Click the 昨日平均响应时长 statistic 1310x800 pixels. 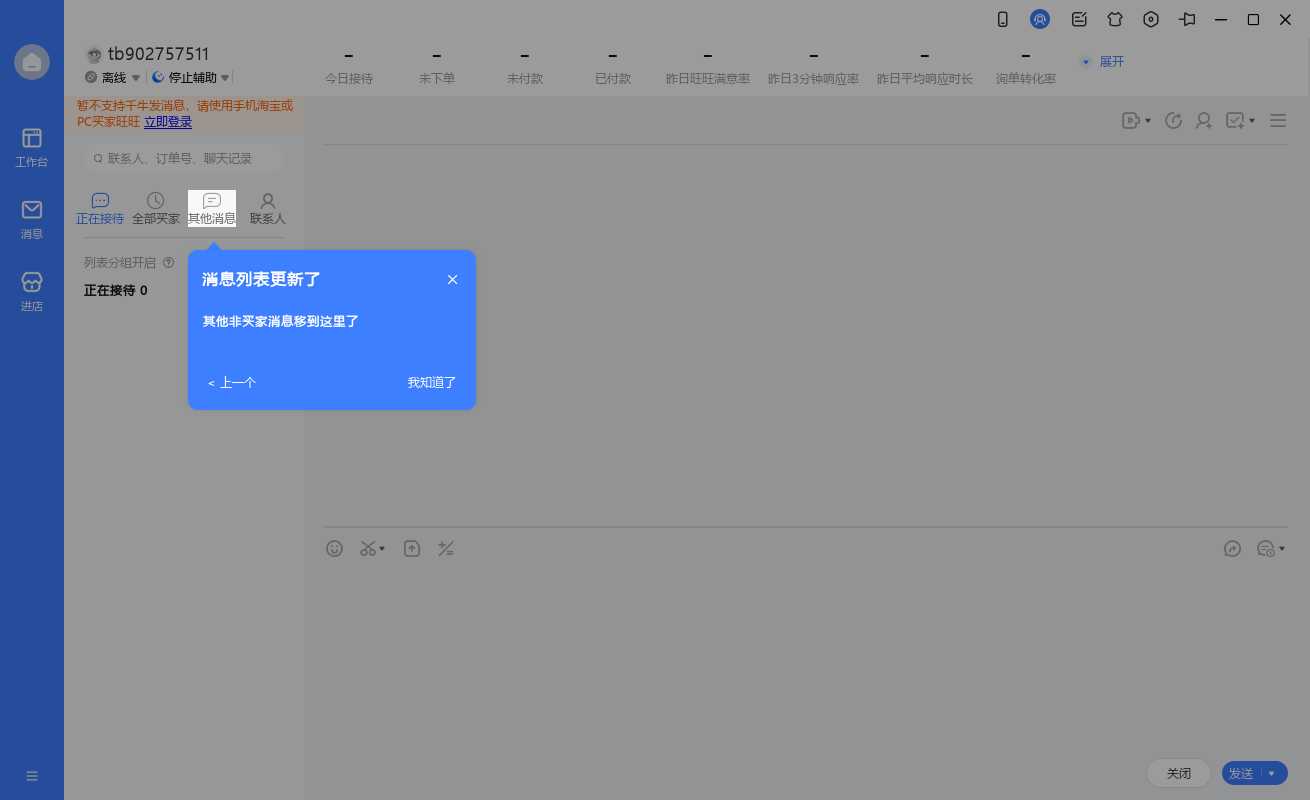[x=925, y=68]
